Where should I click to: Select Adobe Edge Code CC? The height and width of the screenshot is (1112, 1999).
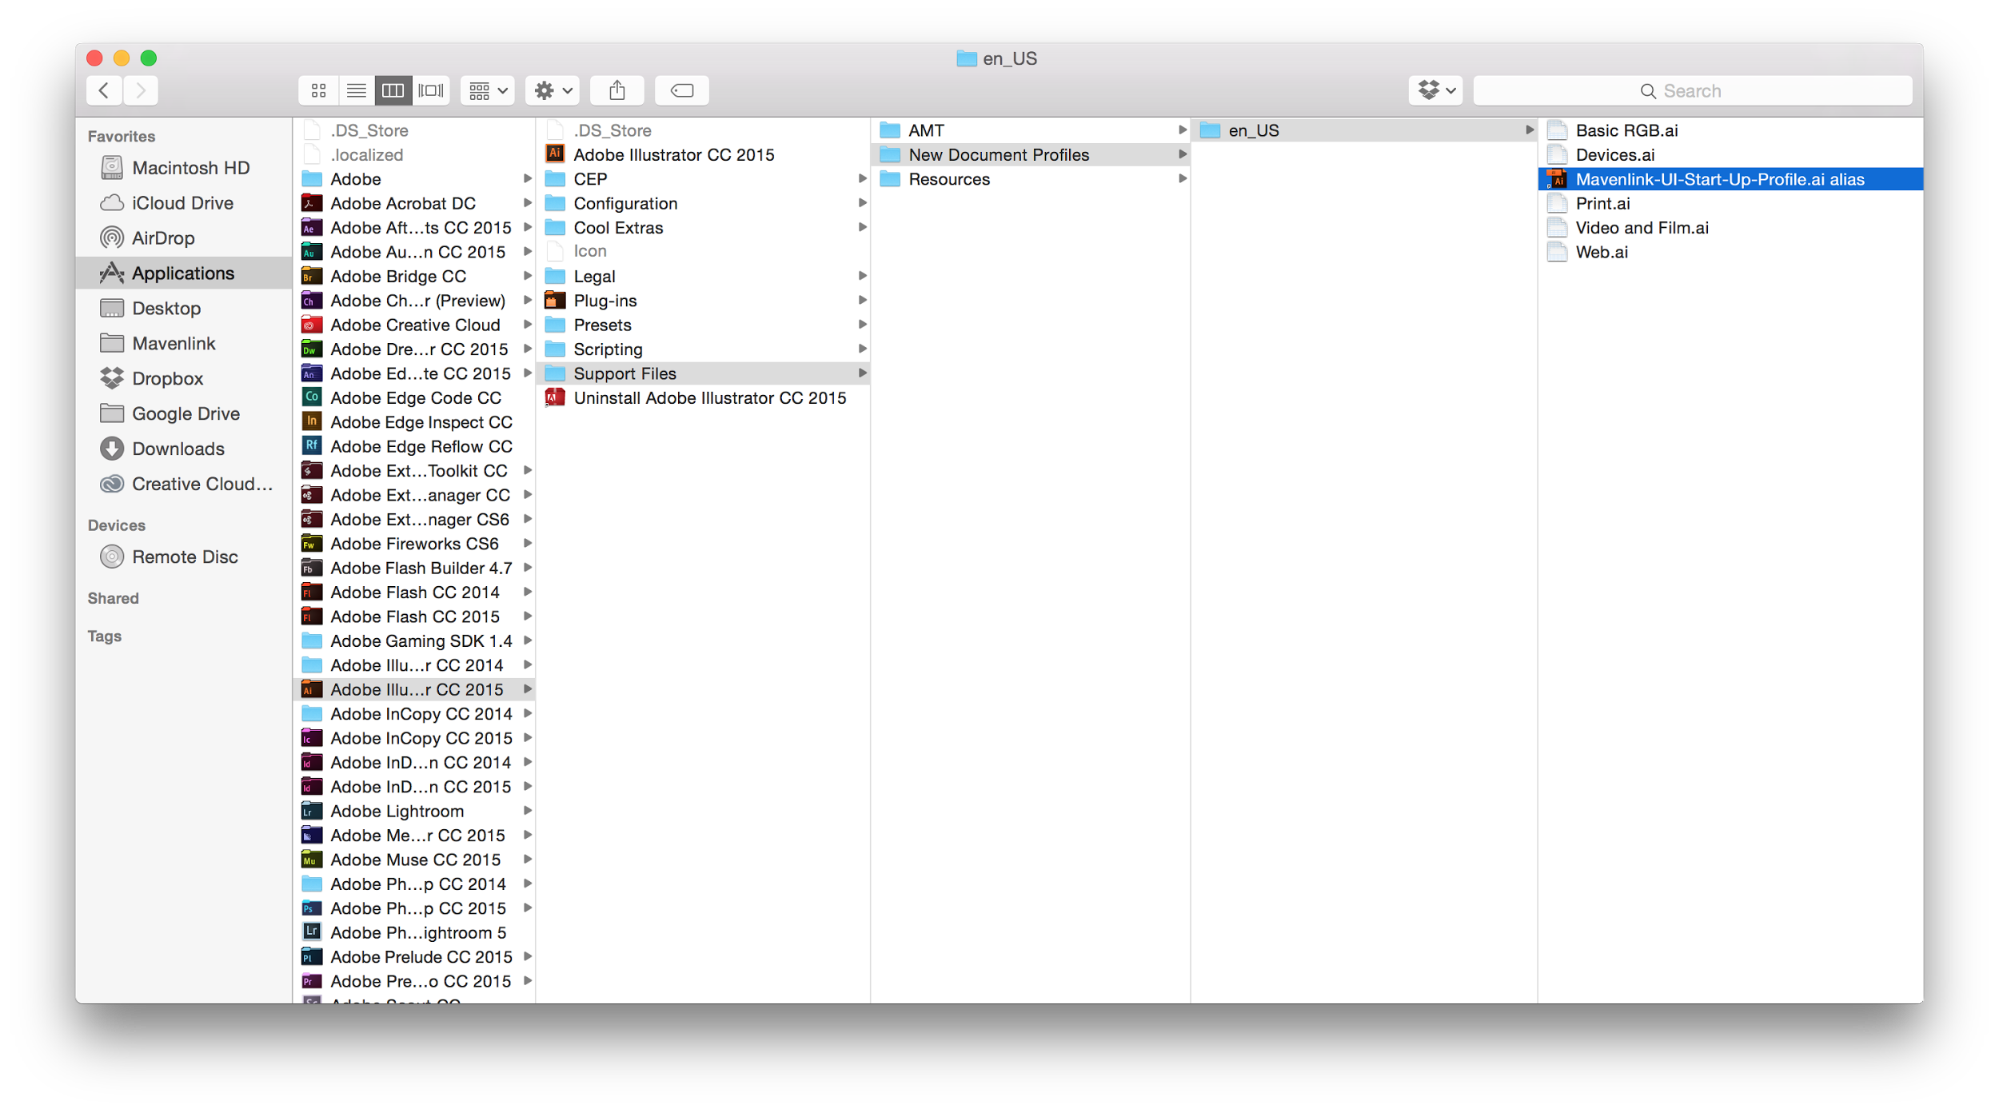[415, 398]
